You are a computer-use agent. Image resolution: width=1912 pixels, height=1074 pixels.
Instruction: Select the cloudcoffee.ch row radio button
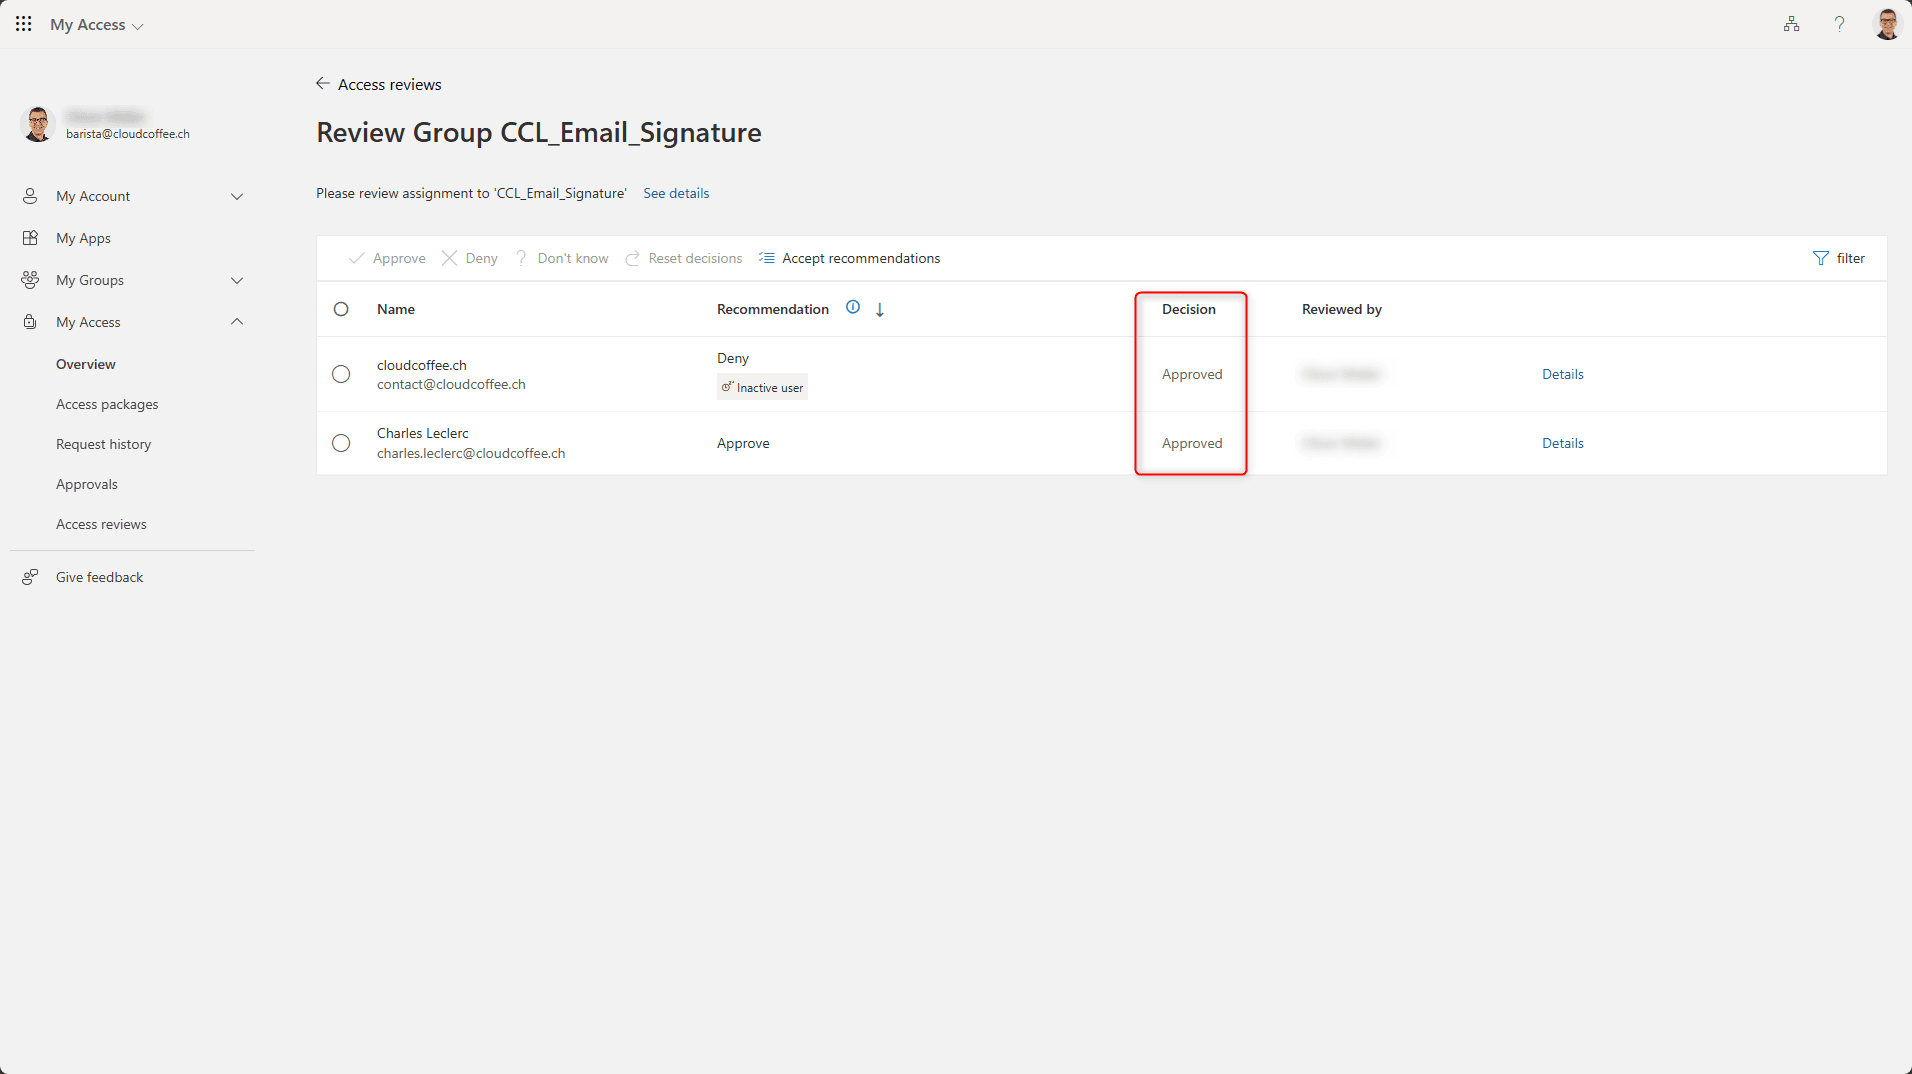[x=341, y=374]
